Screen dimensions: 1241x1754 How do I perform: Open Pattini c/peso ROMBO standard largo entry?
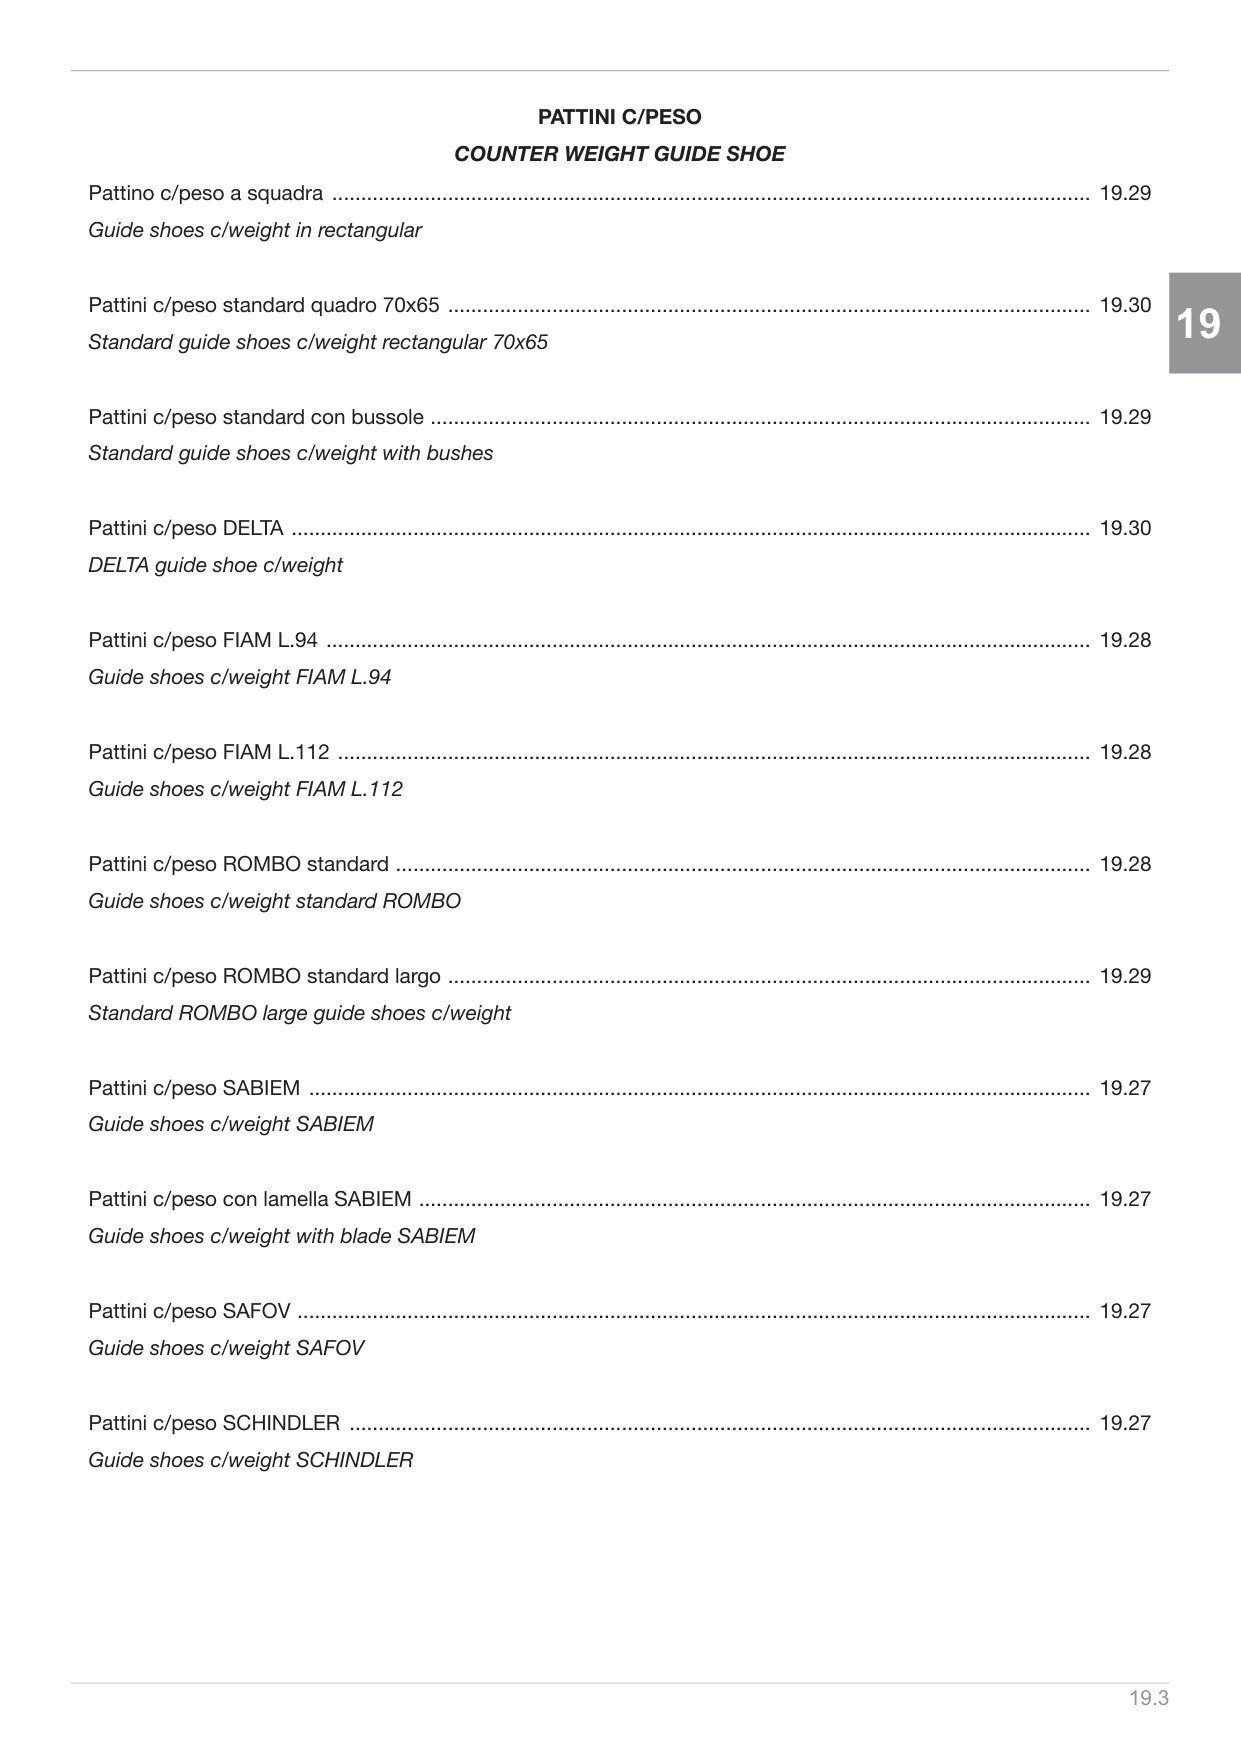point(619,976)
